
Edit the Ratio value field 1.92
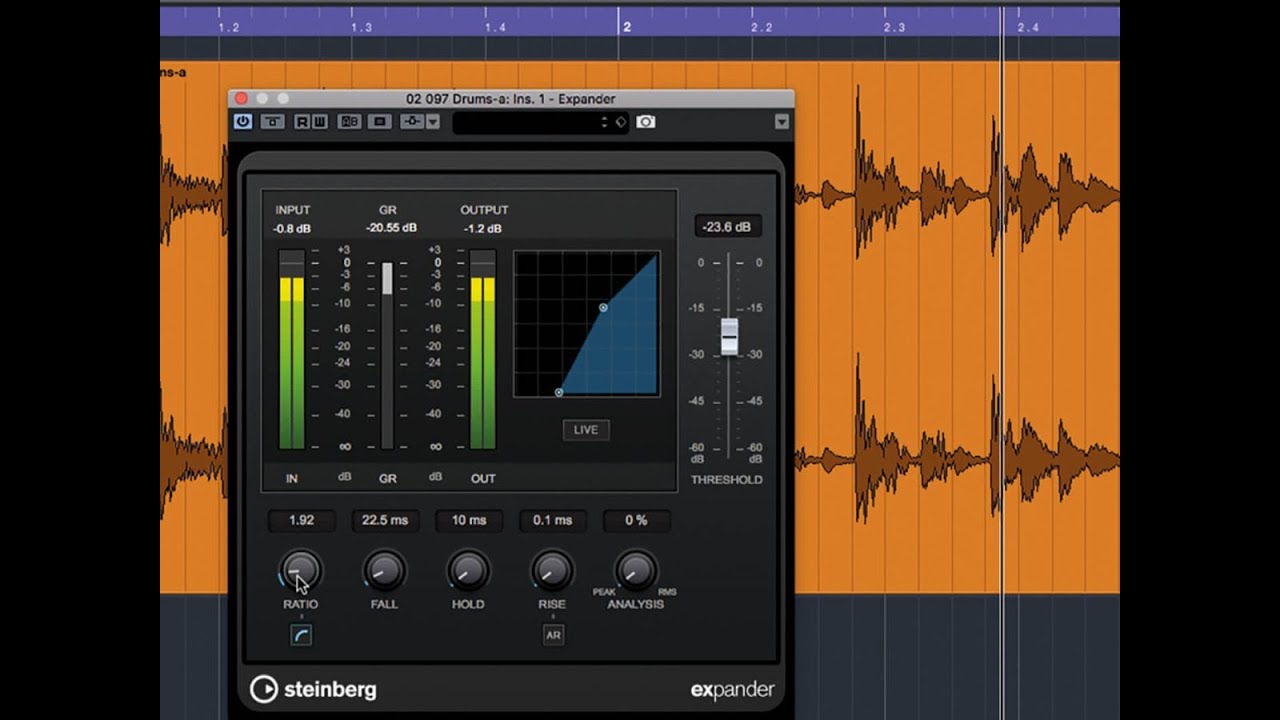pyautogui.click(x=301, y=520)
